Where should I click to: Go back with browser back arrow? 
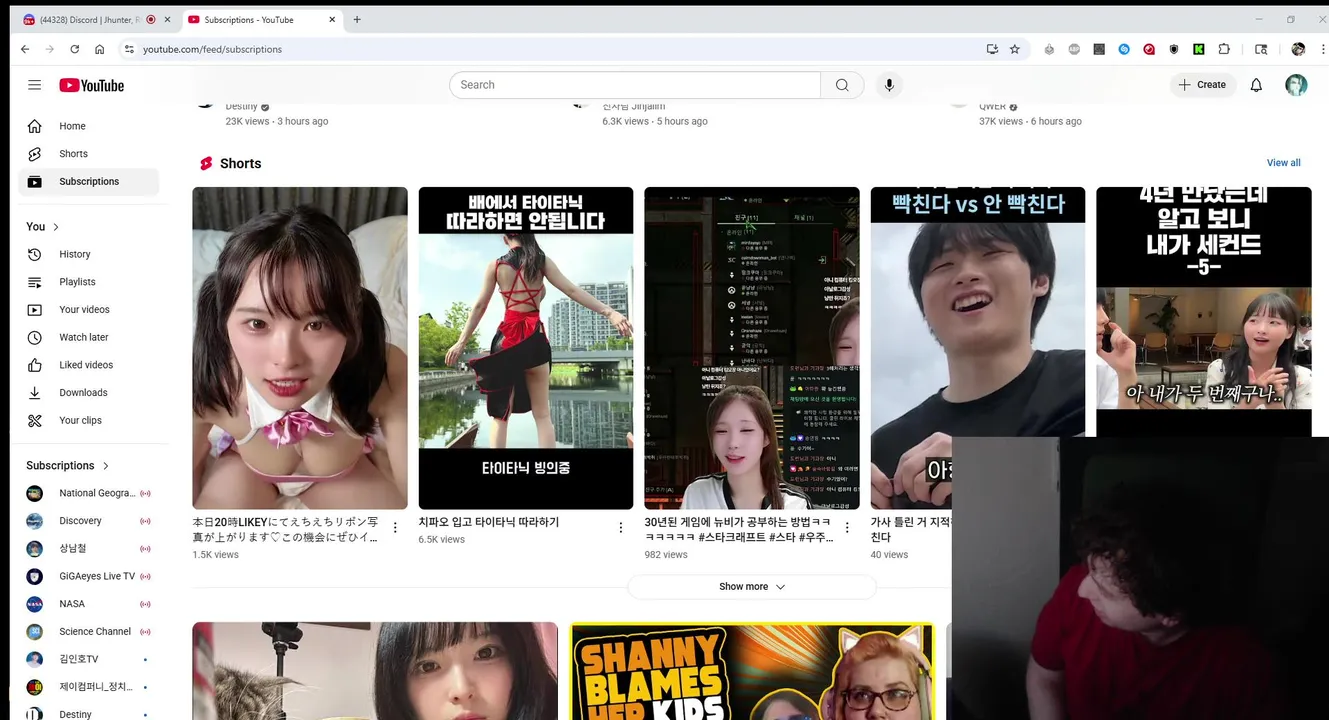coord(25,49)
